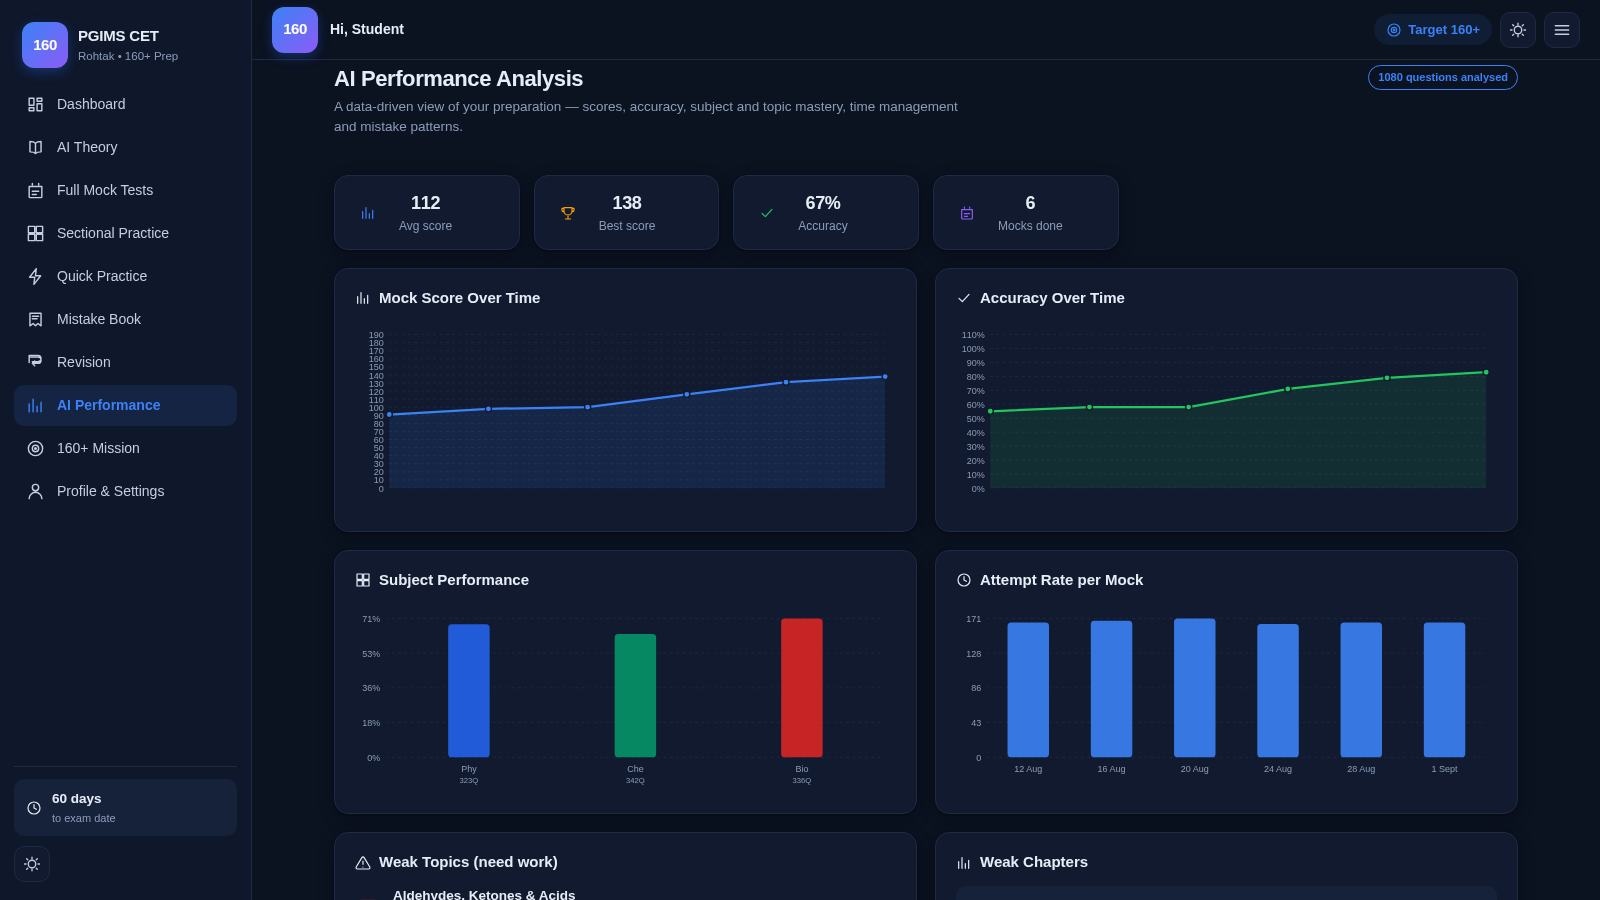Viewport: 1600px width, 900px height.
Task: Click the 1 Sept attempt rate bar
Action: tap(1445, 690)
